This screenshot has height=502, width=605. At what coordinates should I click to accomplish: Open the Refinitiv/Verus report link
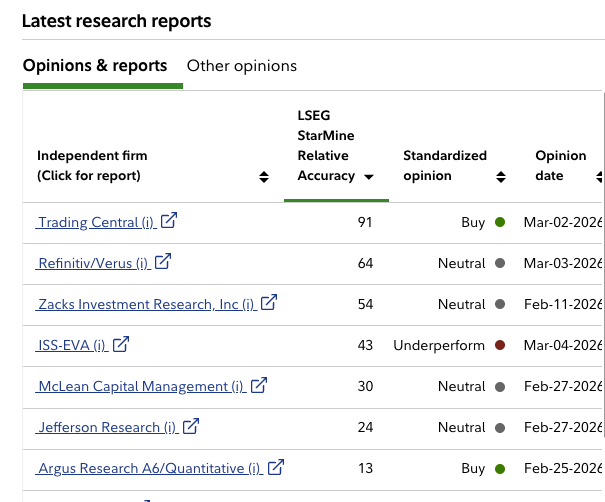(91, 263)
